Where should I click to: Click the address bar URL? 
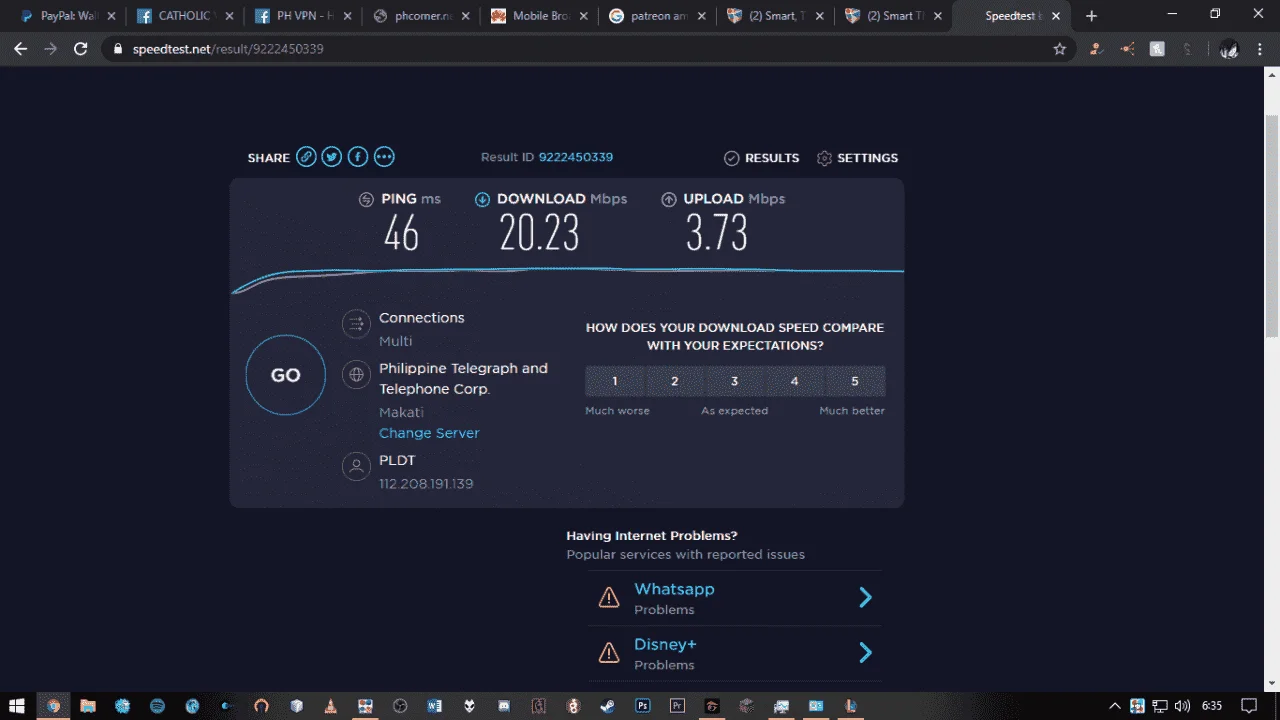228,49
